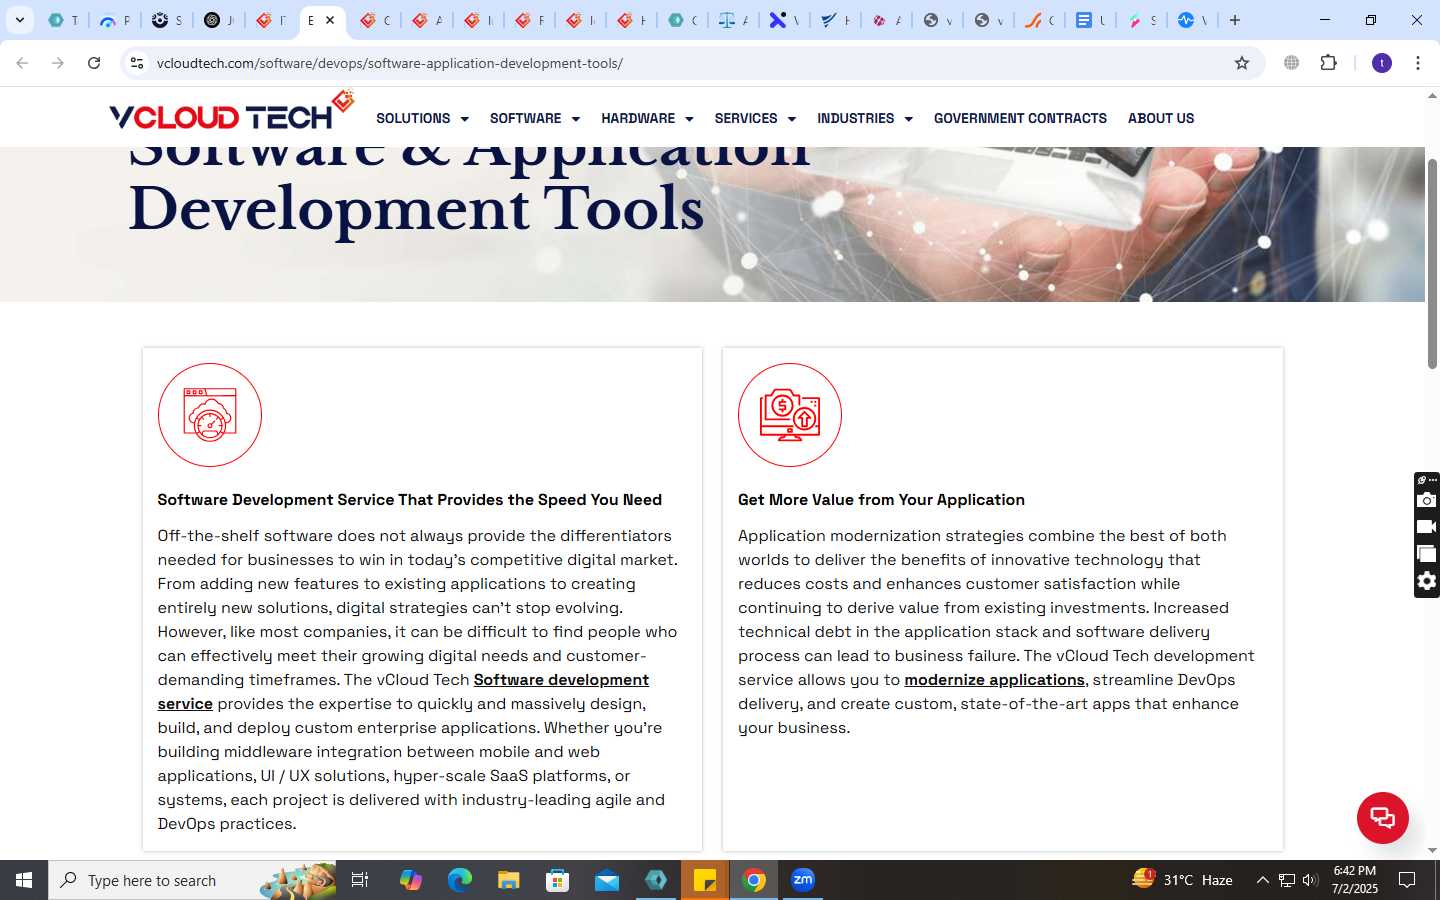
Task: Open the Chrome profile avatar
Action: point(1382,63)
